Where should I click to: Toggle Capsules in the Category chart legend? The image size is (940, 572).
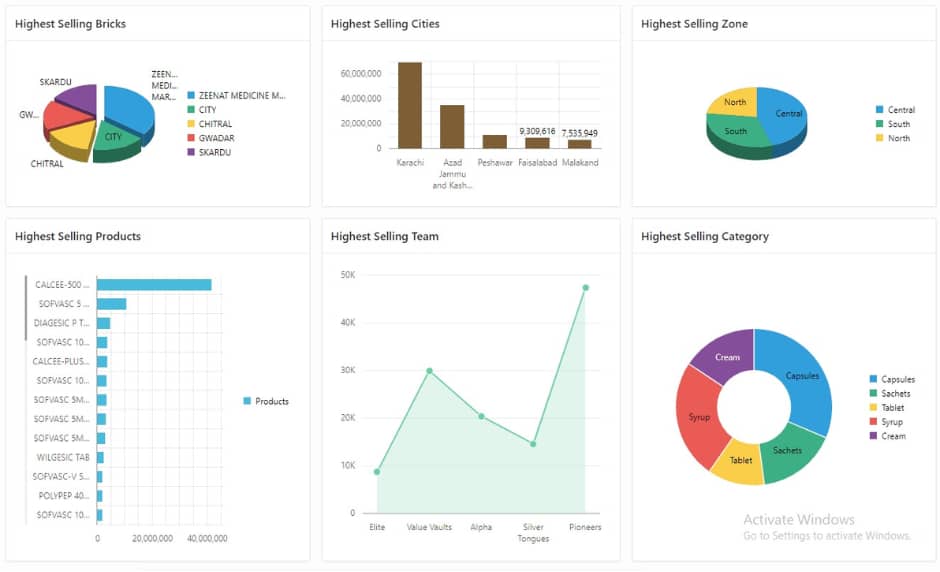[x=898, y=379]
